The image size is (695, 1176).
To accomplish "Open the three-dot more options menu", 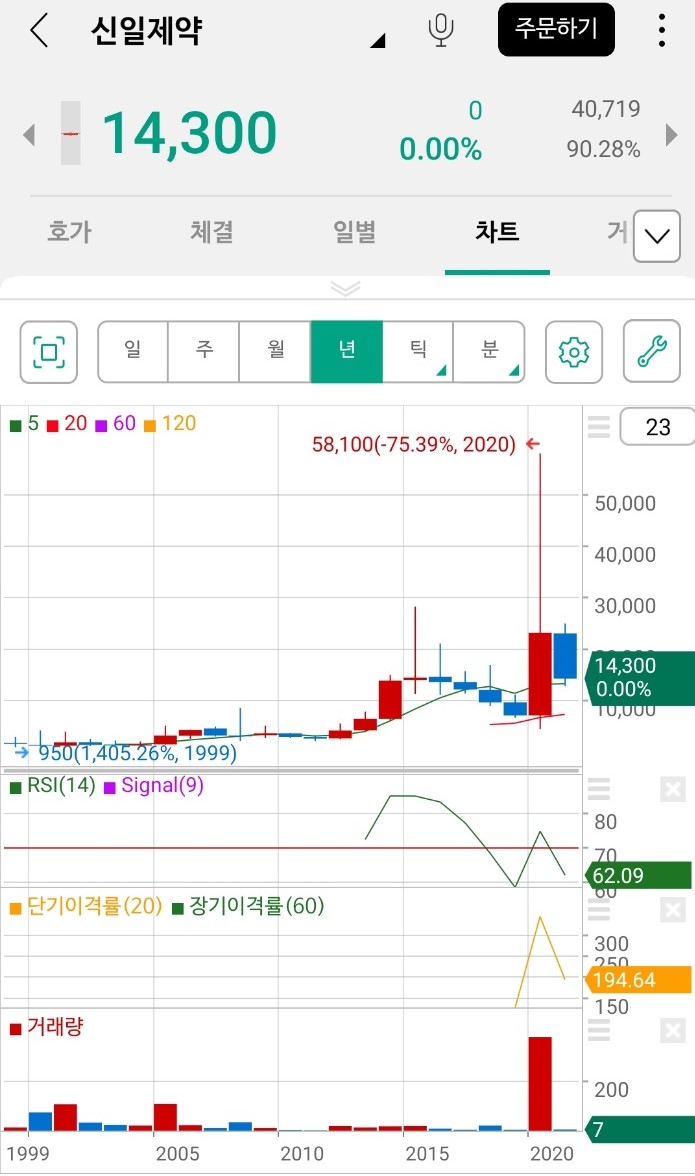I will (x=661, y=30).
